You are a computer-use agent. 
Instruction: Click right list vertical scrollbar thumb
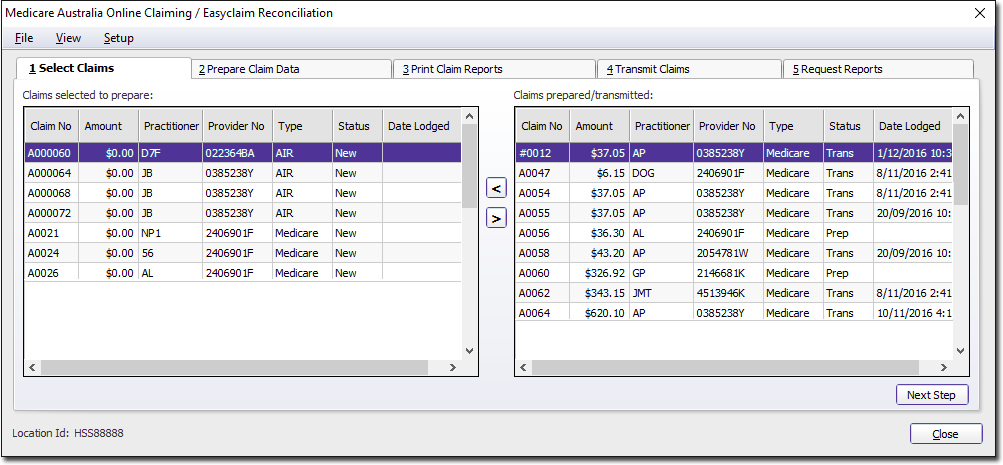tap(961, 164)
